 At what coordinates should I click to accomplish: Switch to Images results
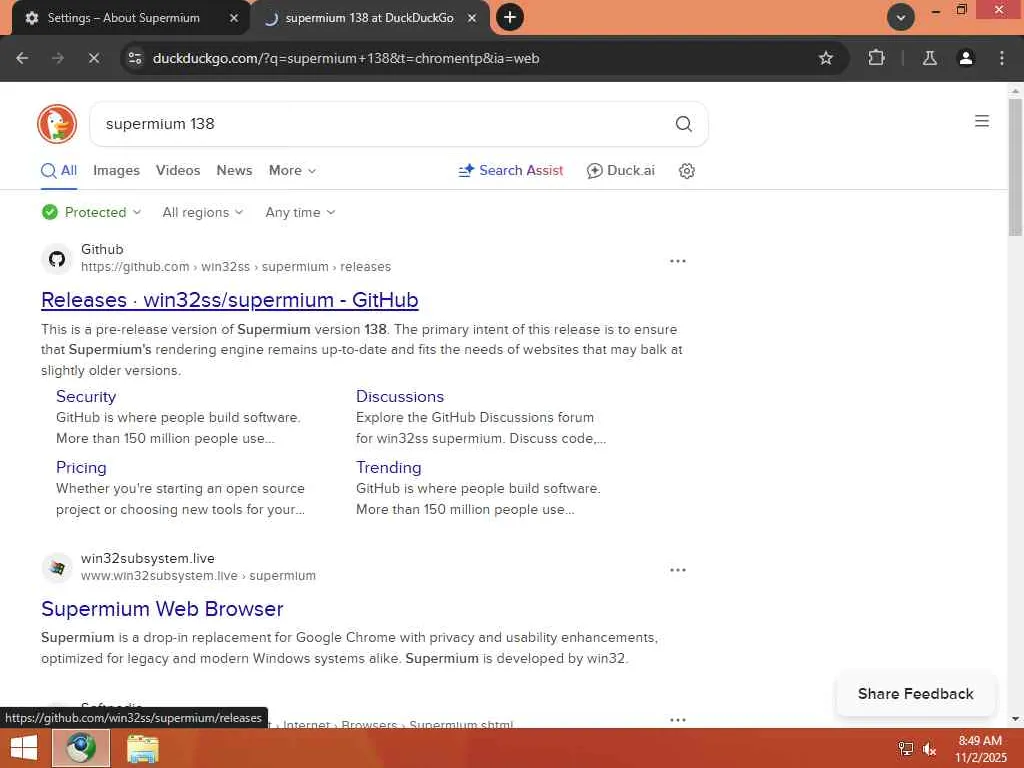click(x=116, y=170)
